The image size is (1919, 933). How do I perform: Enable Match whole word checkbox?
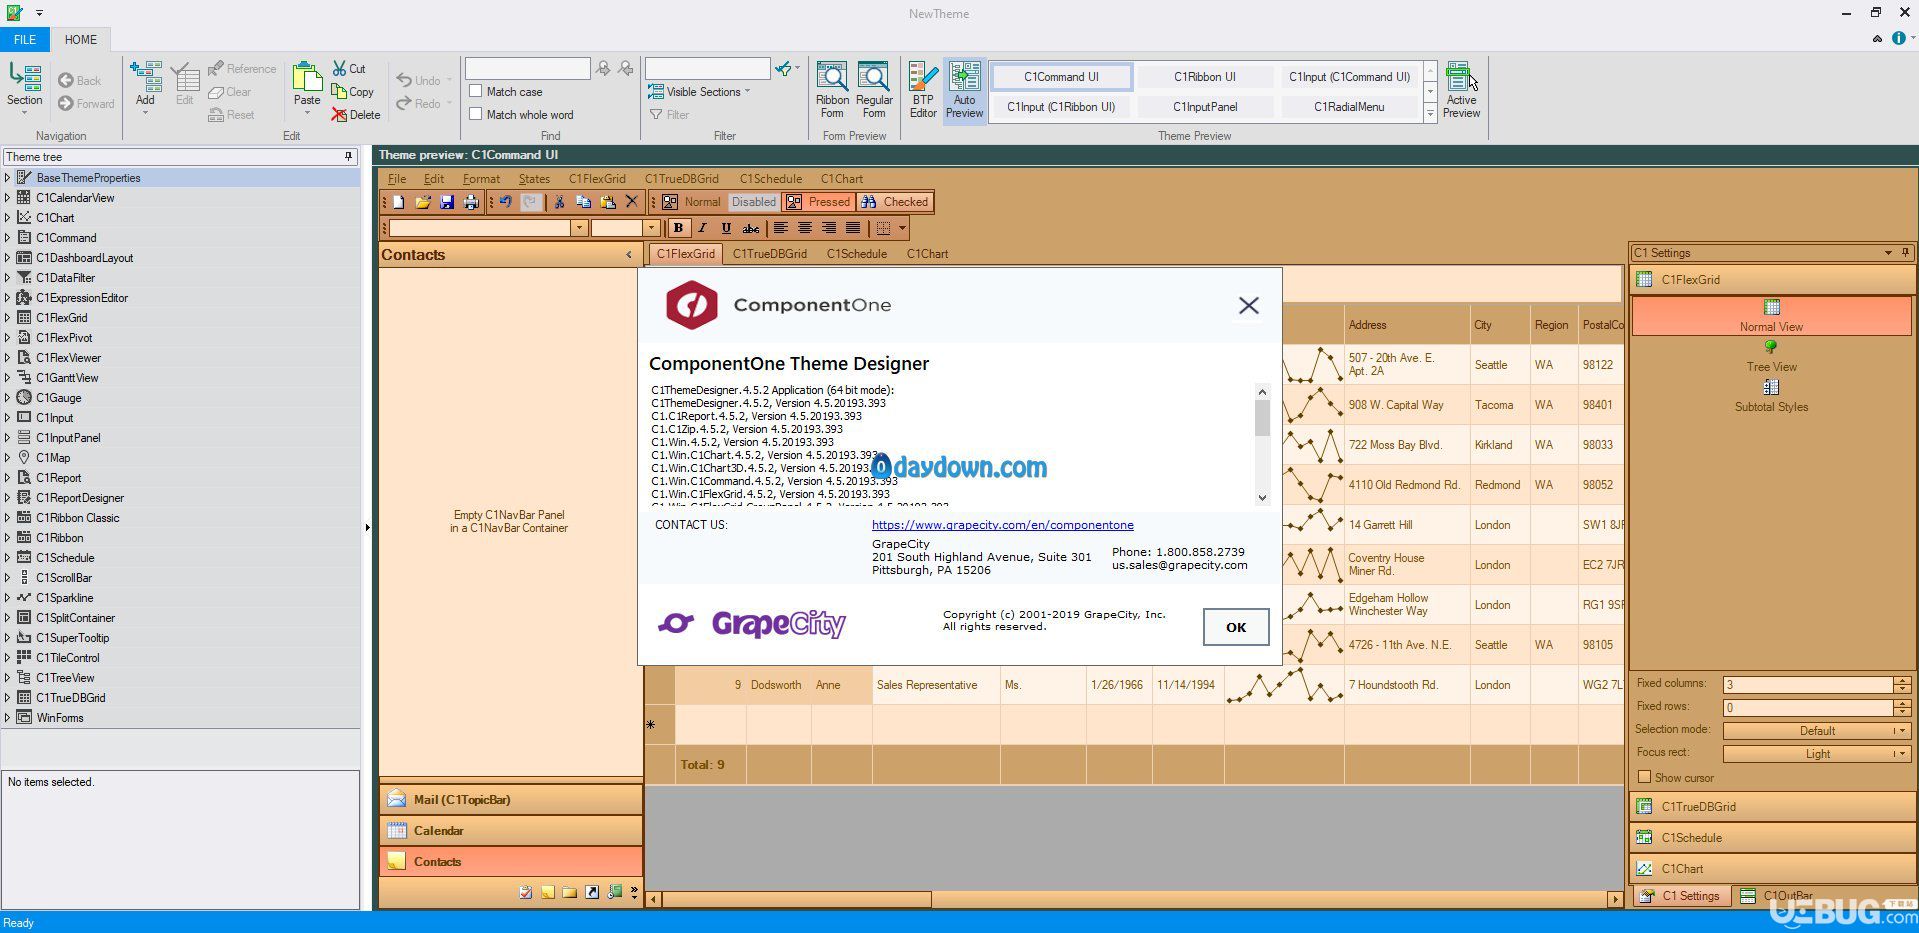[476, 114]
